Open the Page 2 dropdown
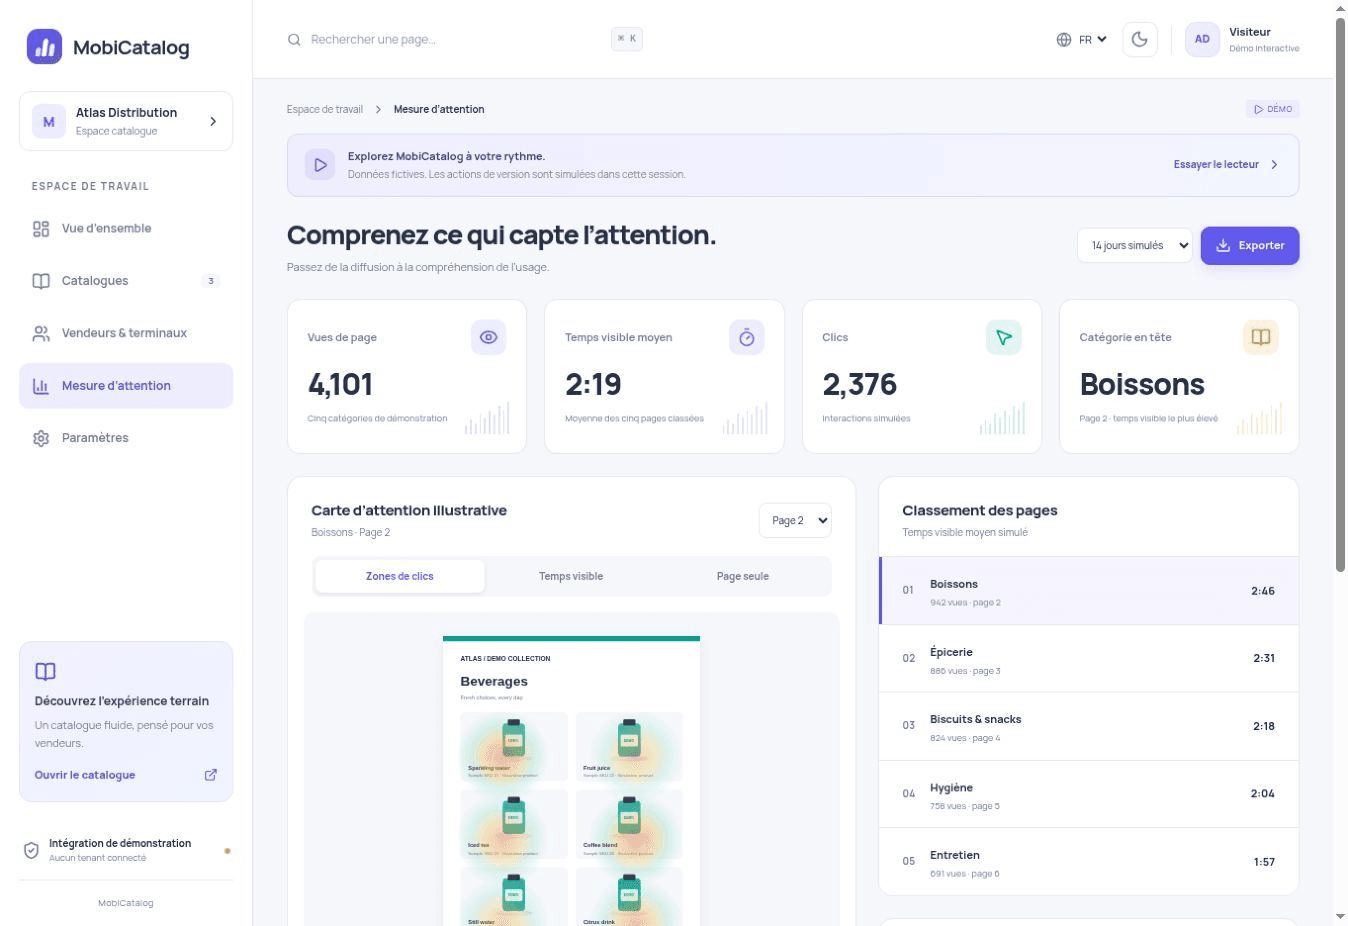 (x=795, y=521)
